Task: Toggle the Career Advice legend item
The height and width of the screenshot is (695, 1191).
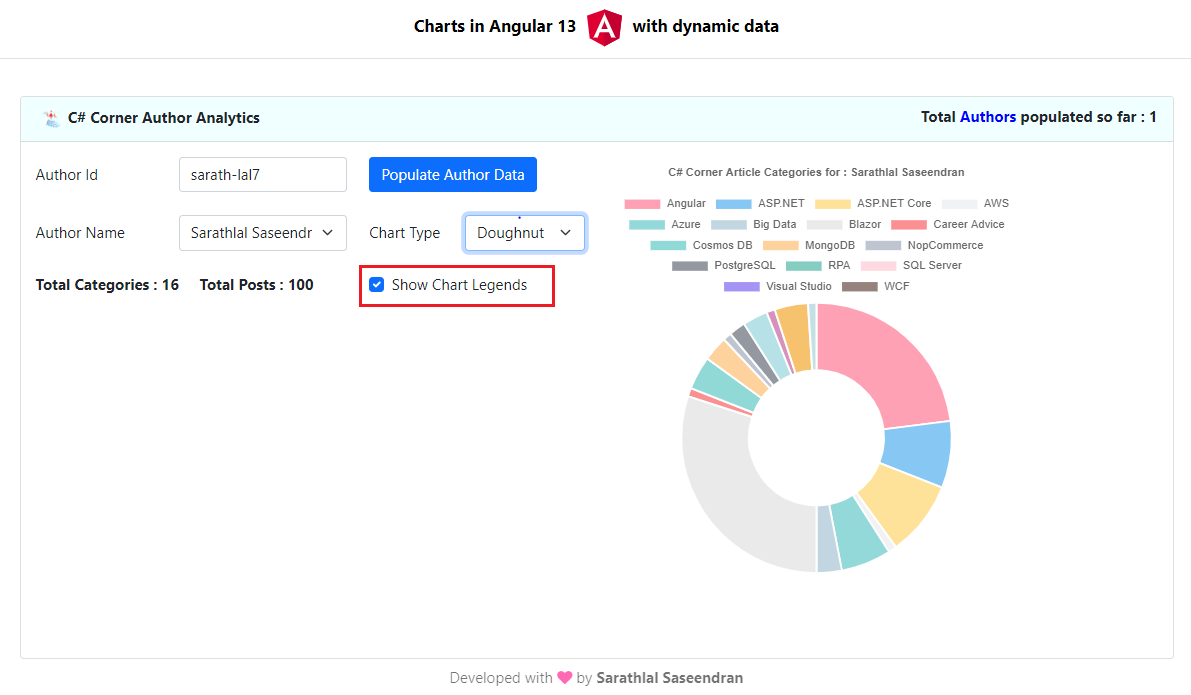Action: tap(948, 225)
